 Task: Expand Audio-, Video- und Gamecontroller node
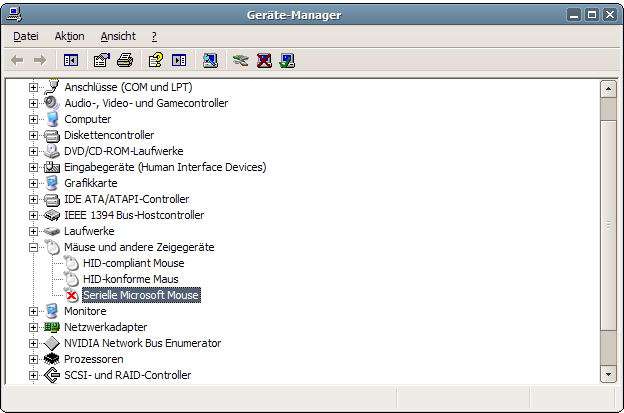click(33, 103)
